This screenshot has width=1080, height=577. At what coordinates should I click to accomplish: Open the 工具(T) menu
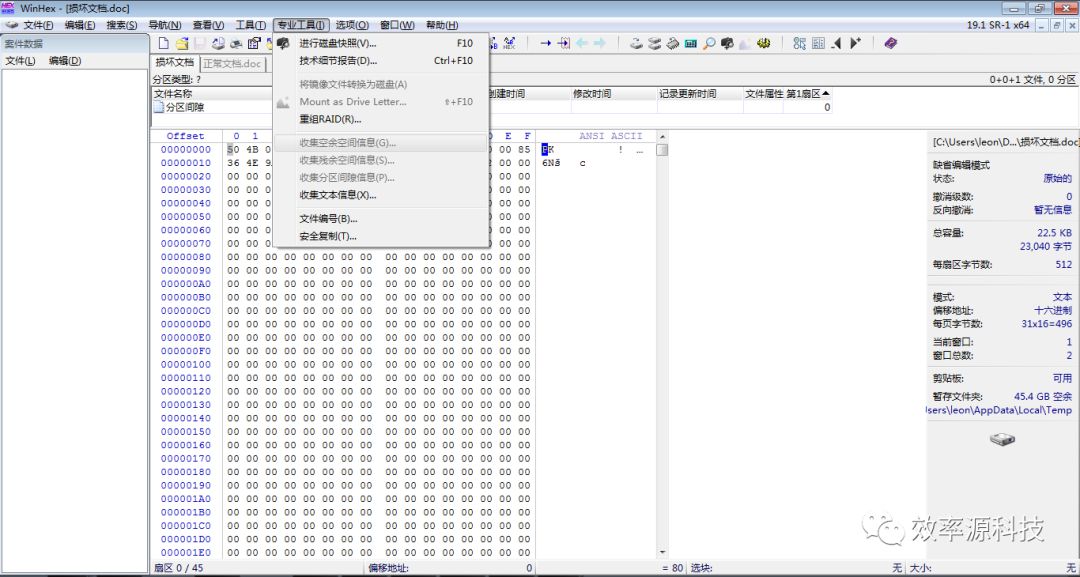pyautogui.click(x=251, y=25)
